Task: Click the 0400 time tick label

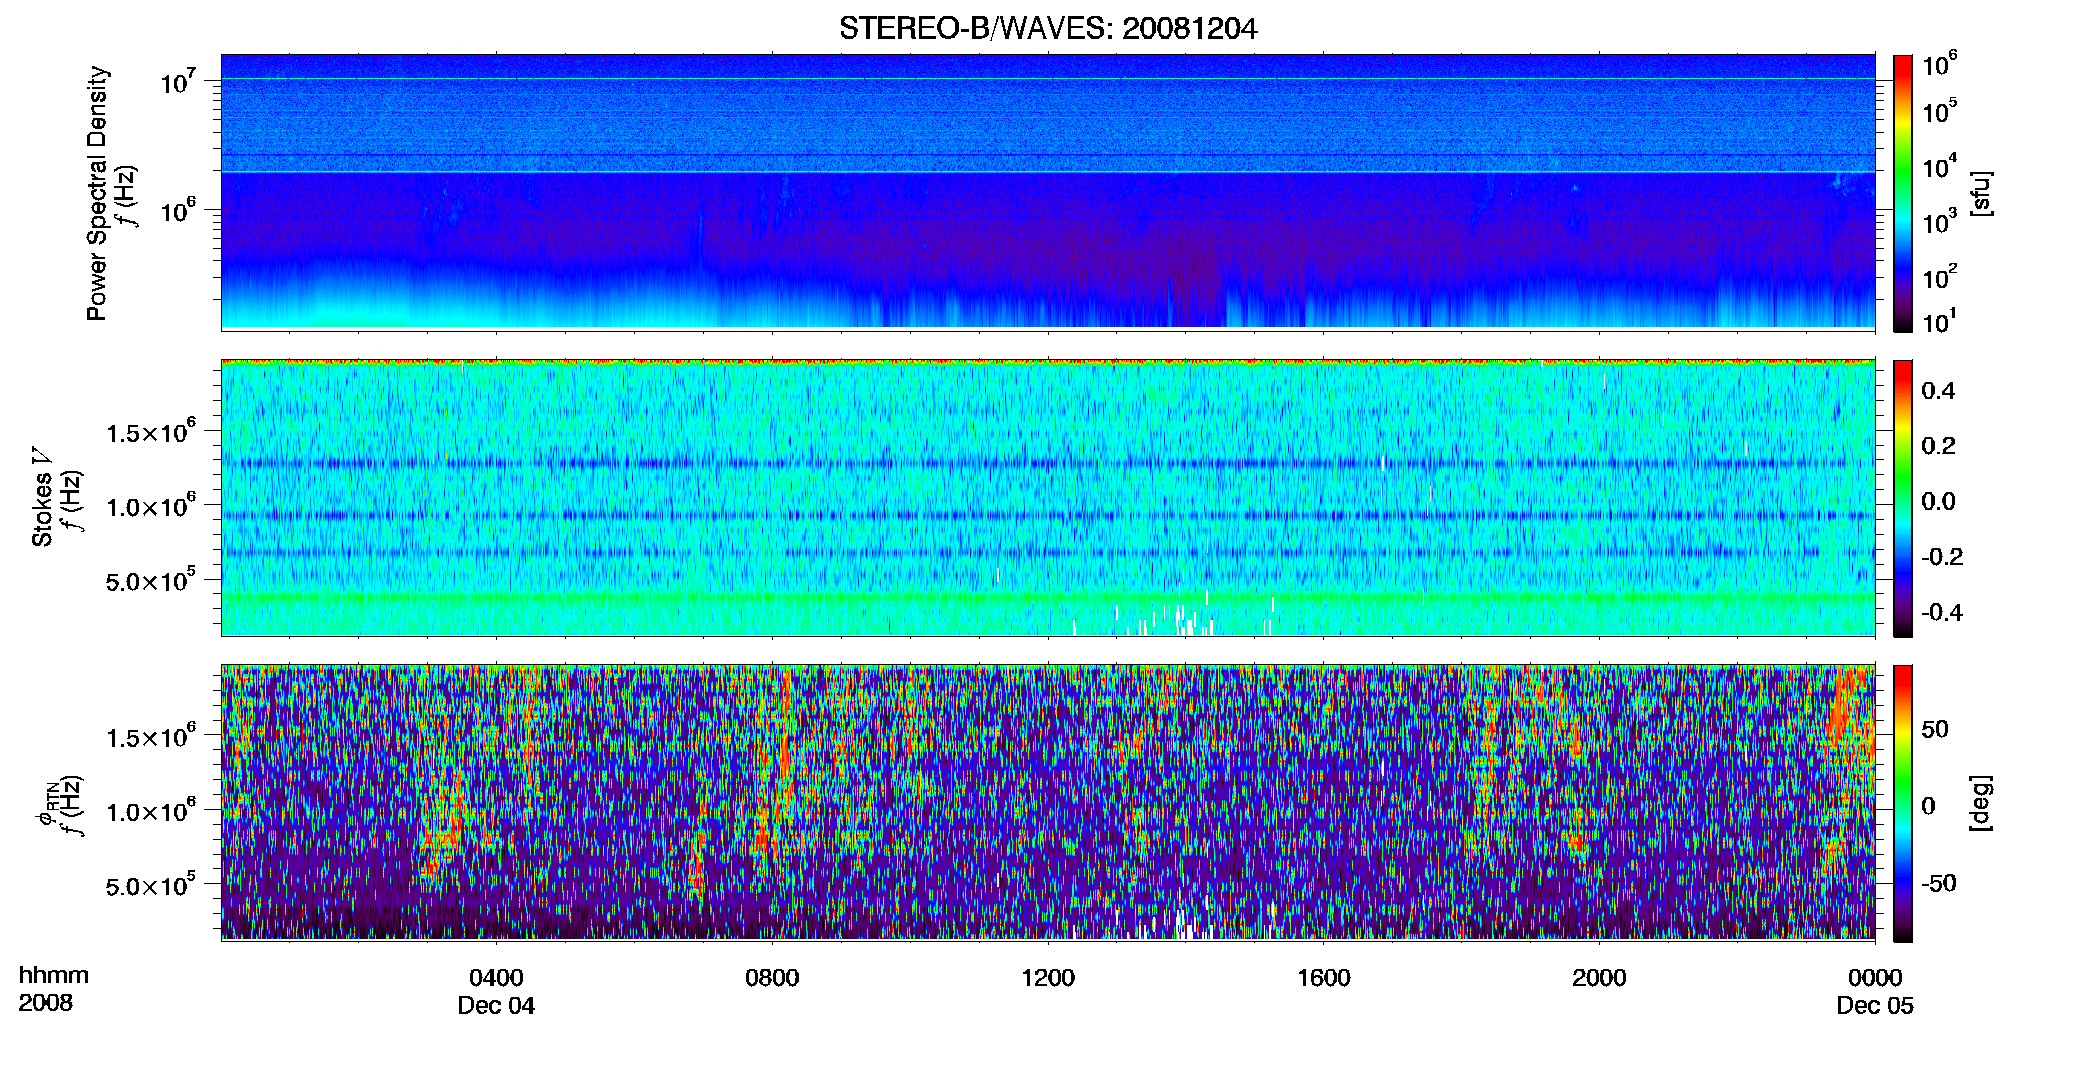Action: point(496,978)
